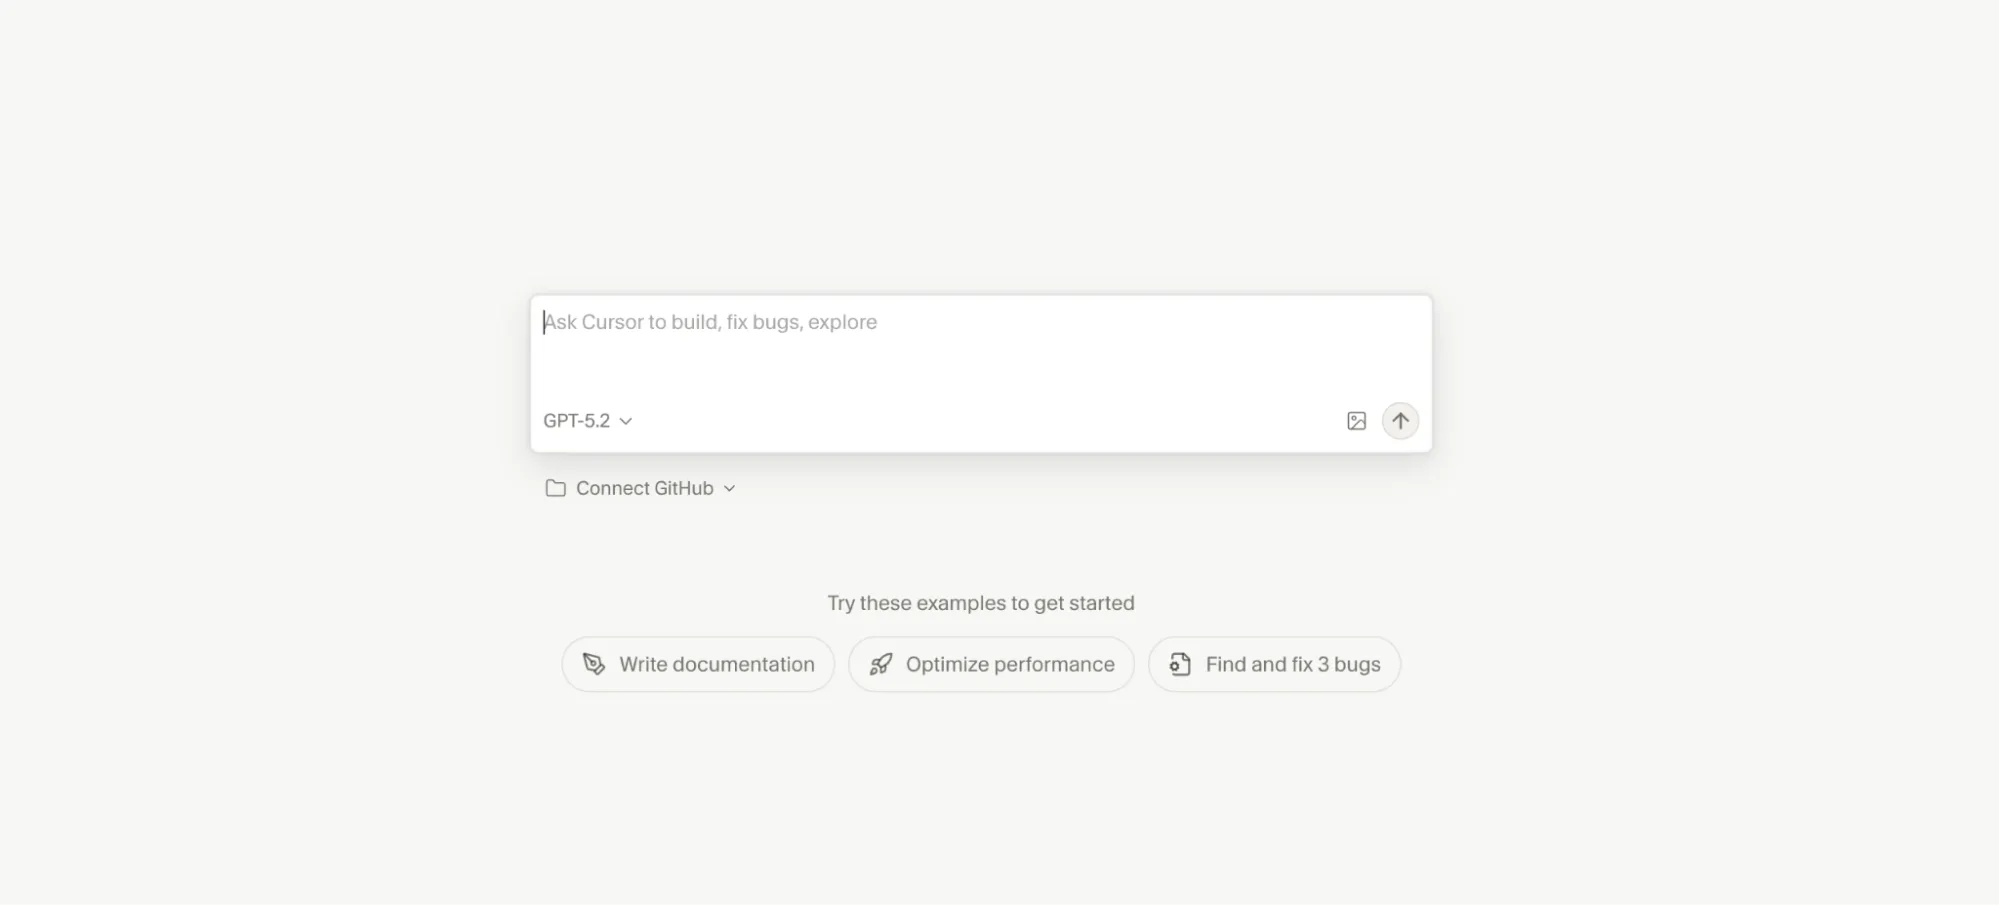The width and height of the screenshot is (1999, 905).
Task: Open the Connect GitHub dropdown
Action: pos(644,488)
